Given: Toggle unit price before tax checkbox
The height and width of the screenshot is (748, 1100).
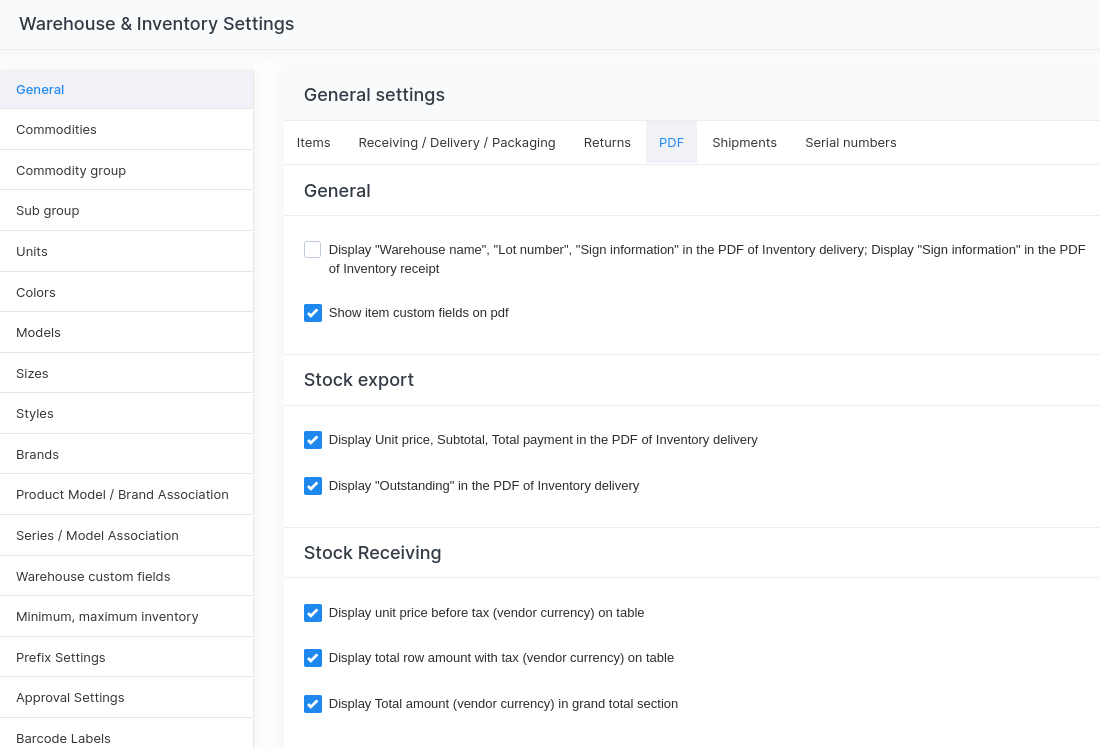Looking at the screenshot, I should (x=313, y=613).
